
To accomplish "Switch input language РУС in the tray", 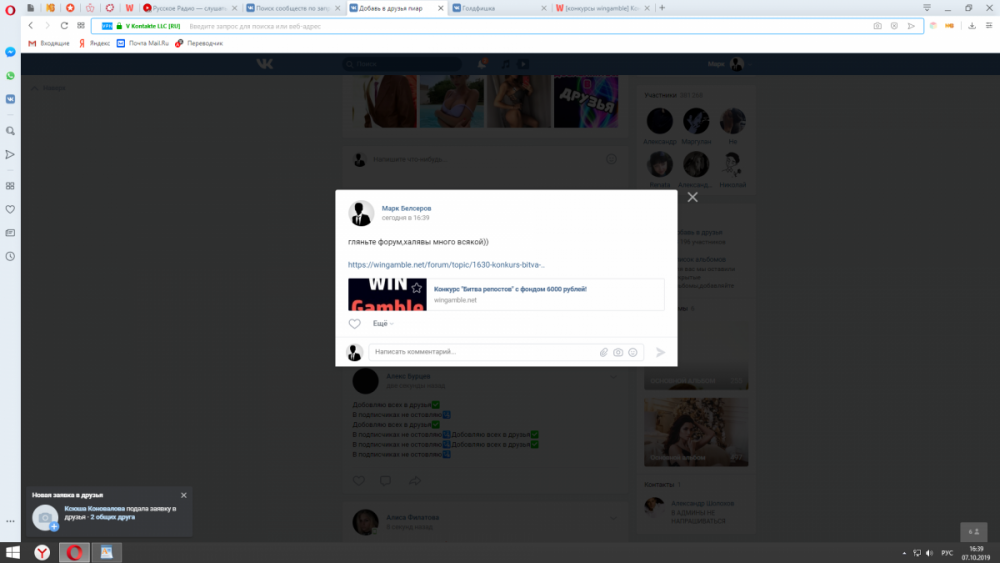I will [x=947, y=553].
